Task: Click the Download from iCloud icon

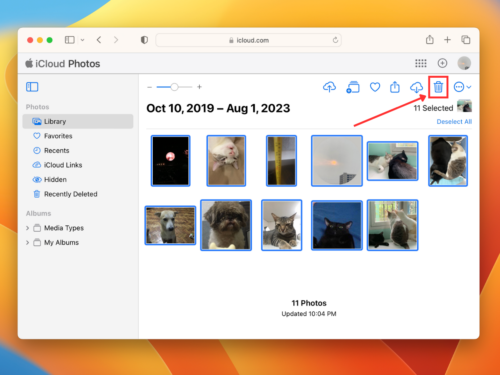Action: click(x=416, y=87)
